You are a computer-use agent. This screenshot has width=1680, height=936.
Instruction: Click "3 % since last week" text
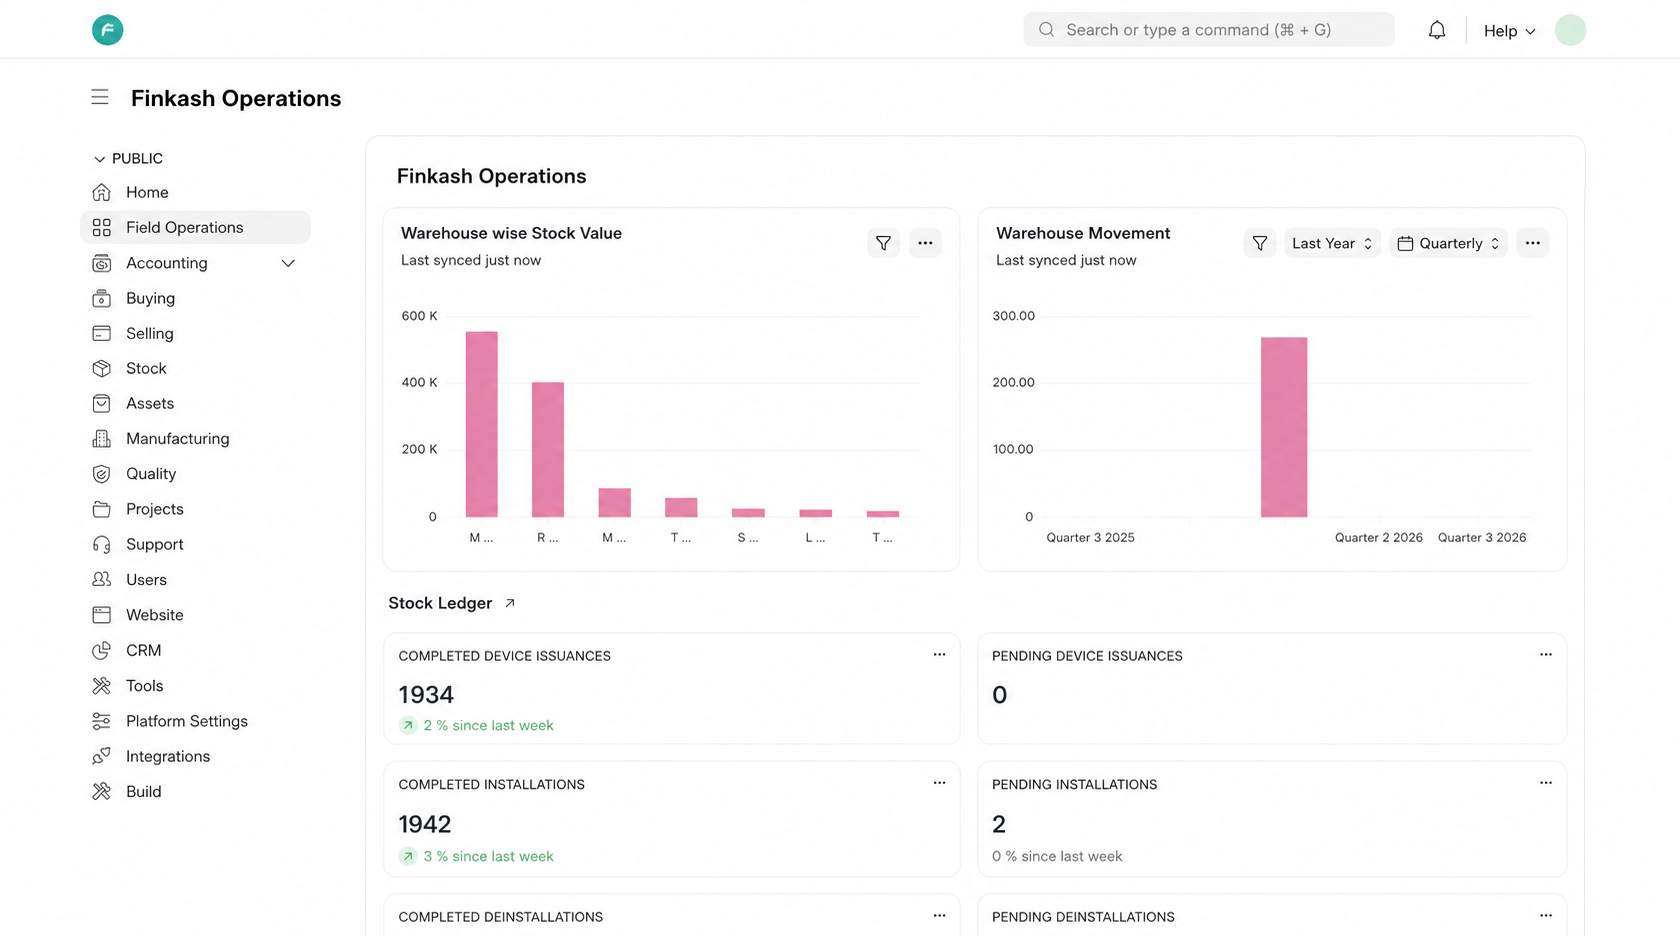[488, 857]
